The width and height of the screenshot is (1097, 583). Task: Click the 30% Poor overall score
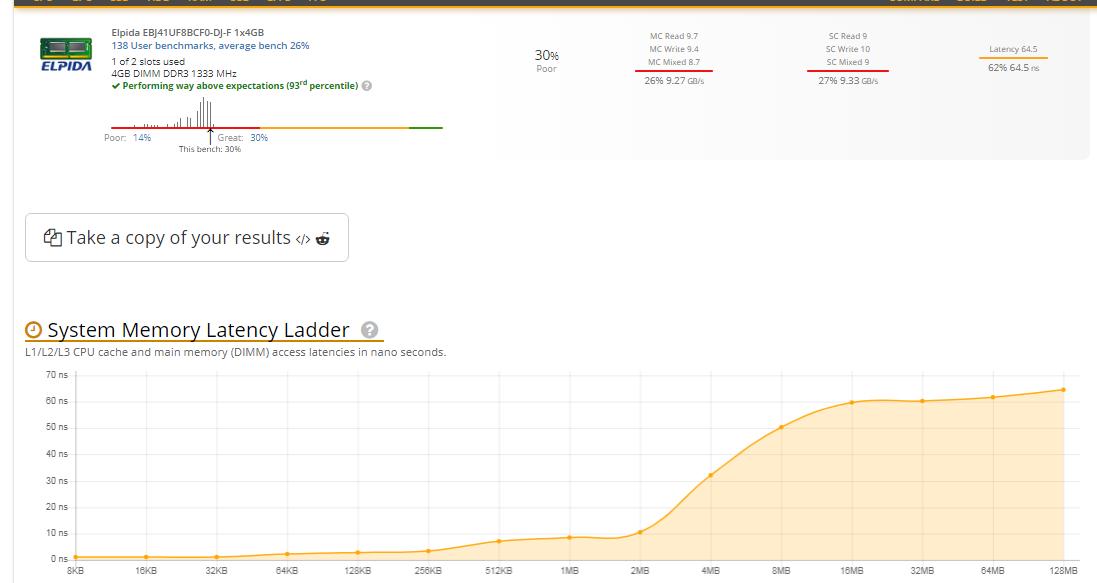(x=546, y=60)
